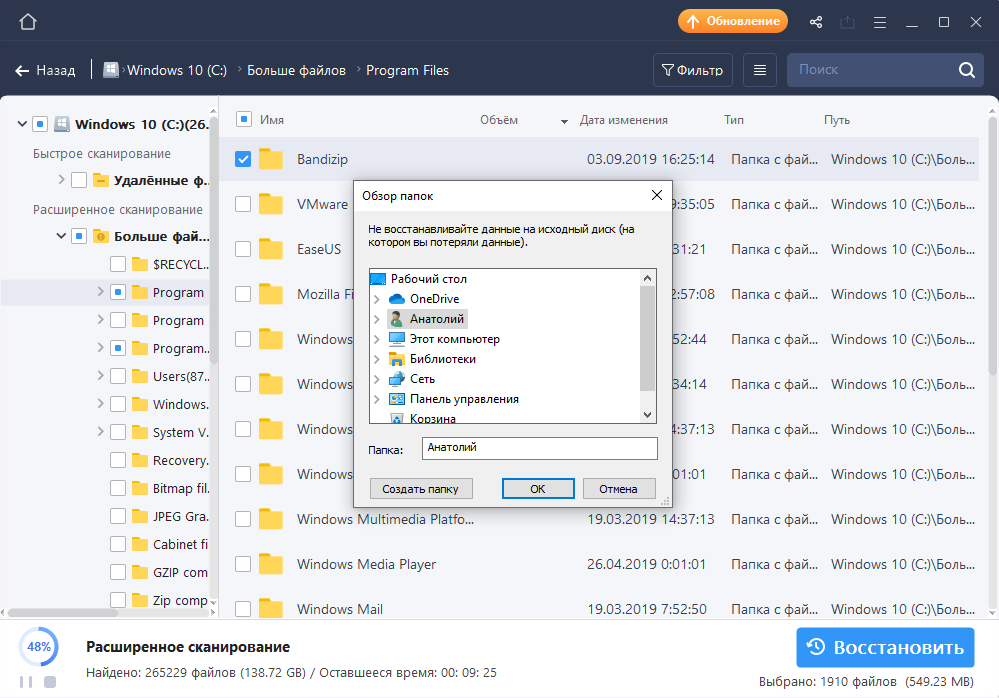Viewport: 999px width, 698px height.
Task: Go to the home screen icon
Action: pyautogui.click(x=28, y=22)
